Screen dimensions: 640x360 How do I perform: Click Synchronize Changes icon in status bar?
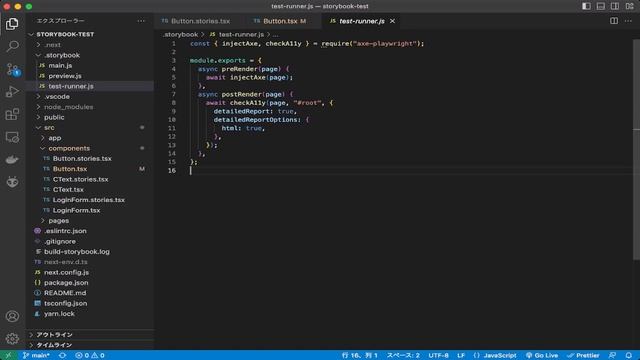pyautogui.click(x=62, y=355)
